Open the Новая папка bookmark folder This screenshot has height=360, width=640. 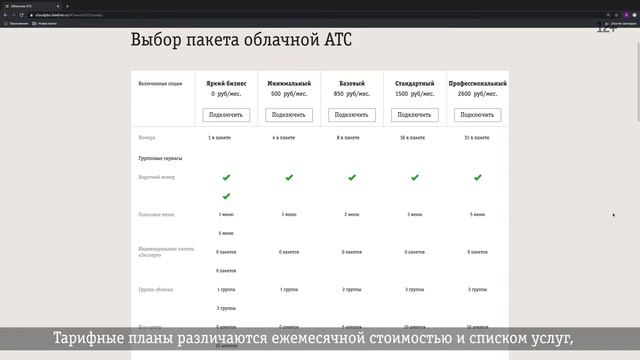[x=44, y=24]
